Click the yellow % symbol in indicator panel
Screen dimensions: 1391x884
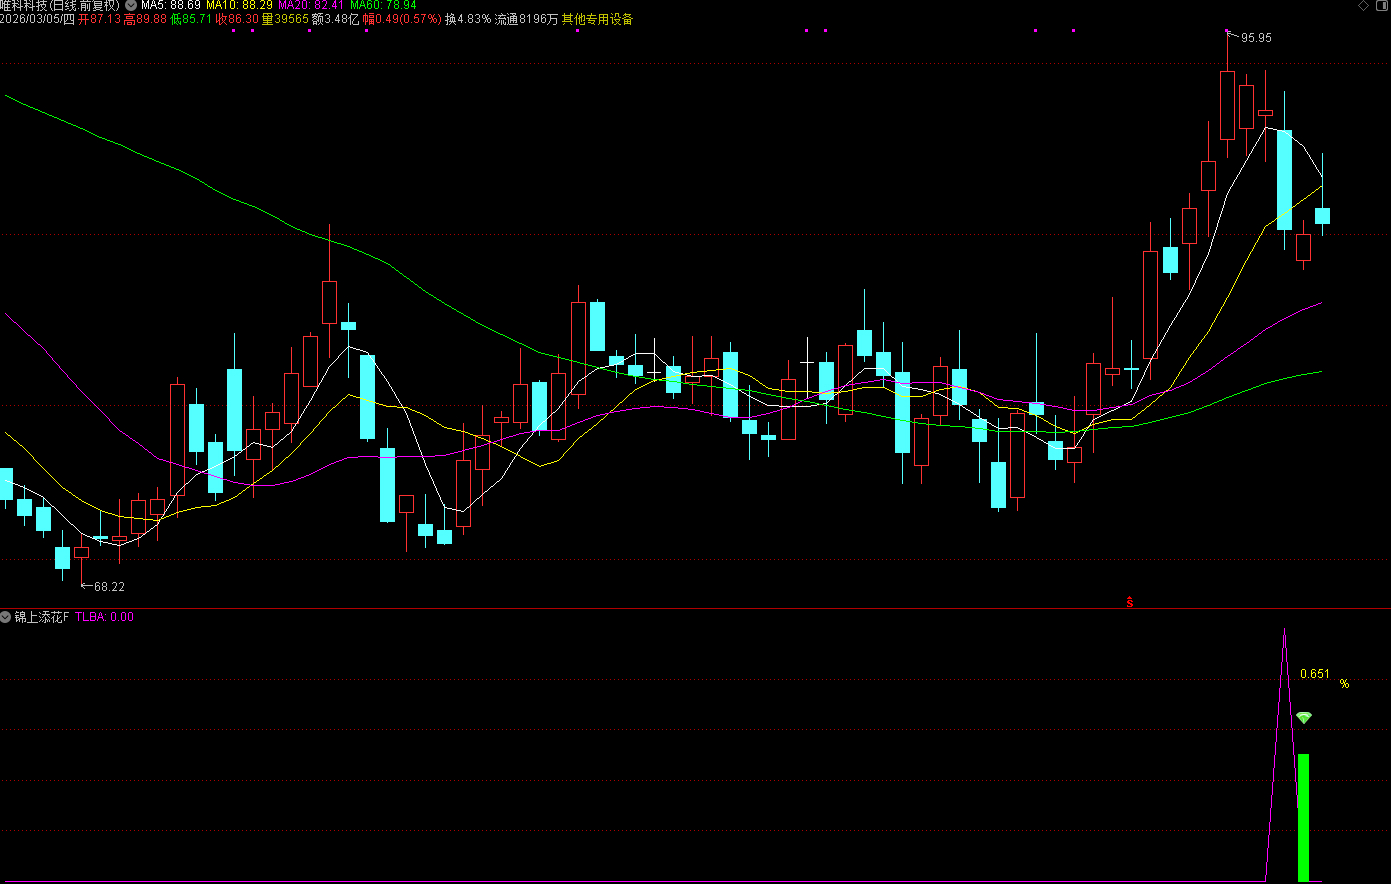coord(1344,685)
